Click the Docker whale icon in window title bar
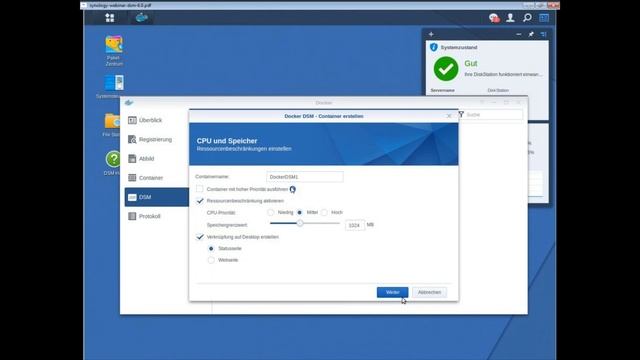The width and height of the screenshot is (640, 360). (x=129, y=102)
